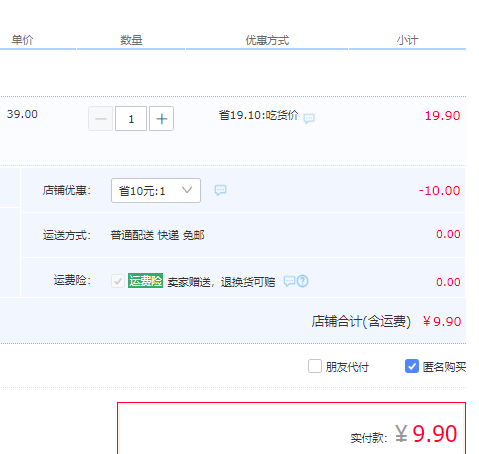The image size is (479, 454).
Task: Click the comment icon after 退换货可赔
Action: coord(289,281)
